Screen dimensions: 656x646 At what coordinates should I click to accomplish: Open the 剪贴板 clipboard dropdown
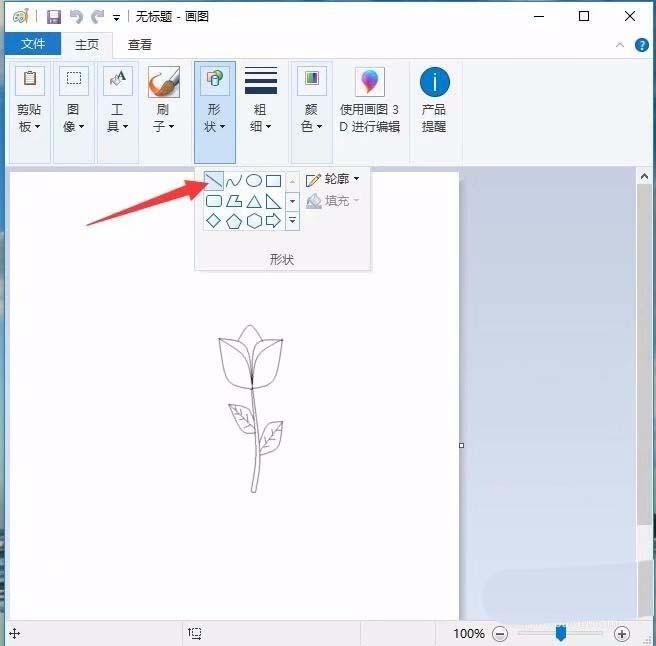[30, 112]
